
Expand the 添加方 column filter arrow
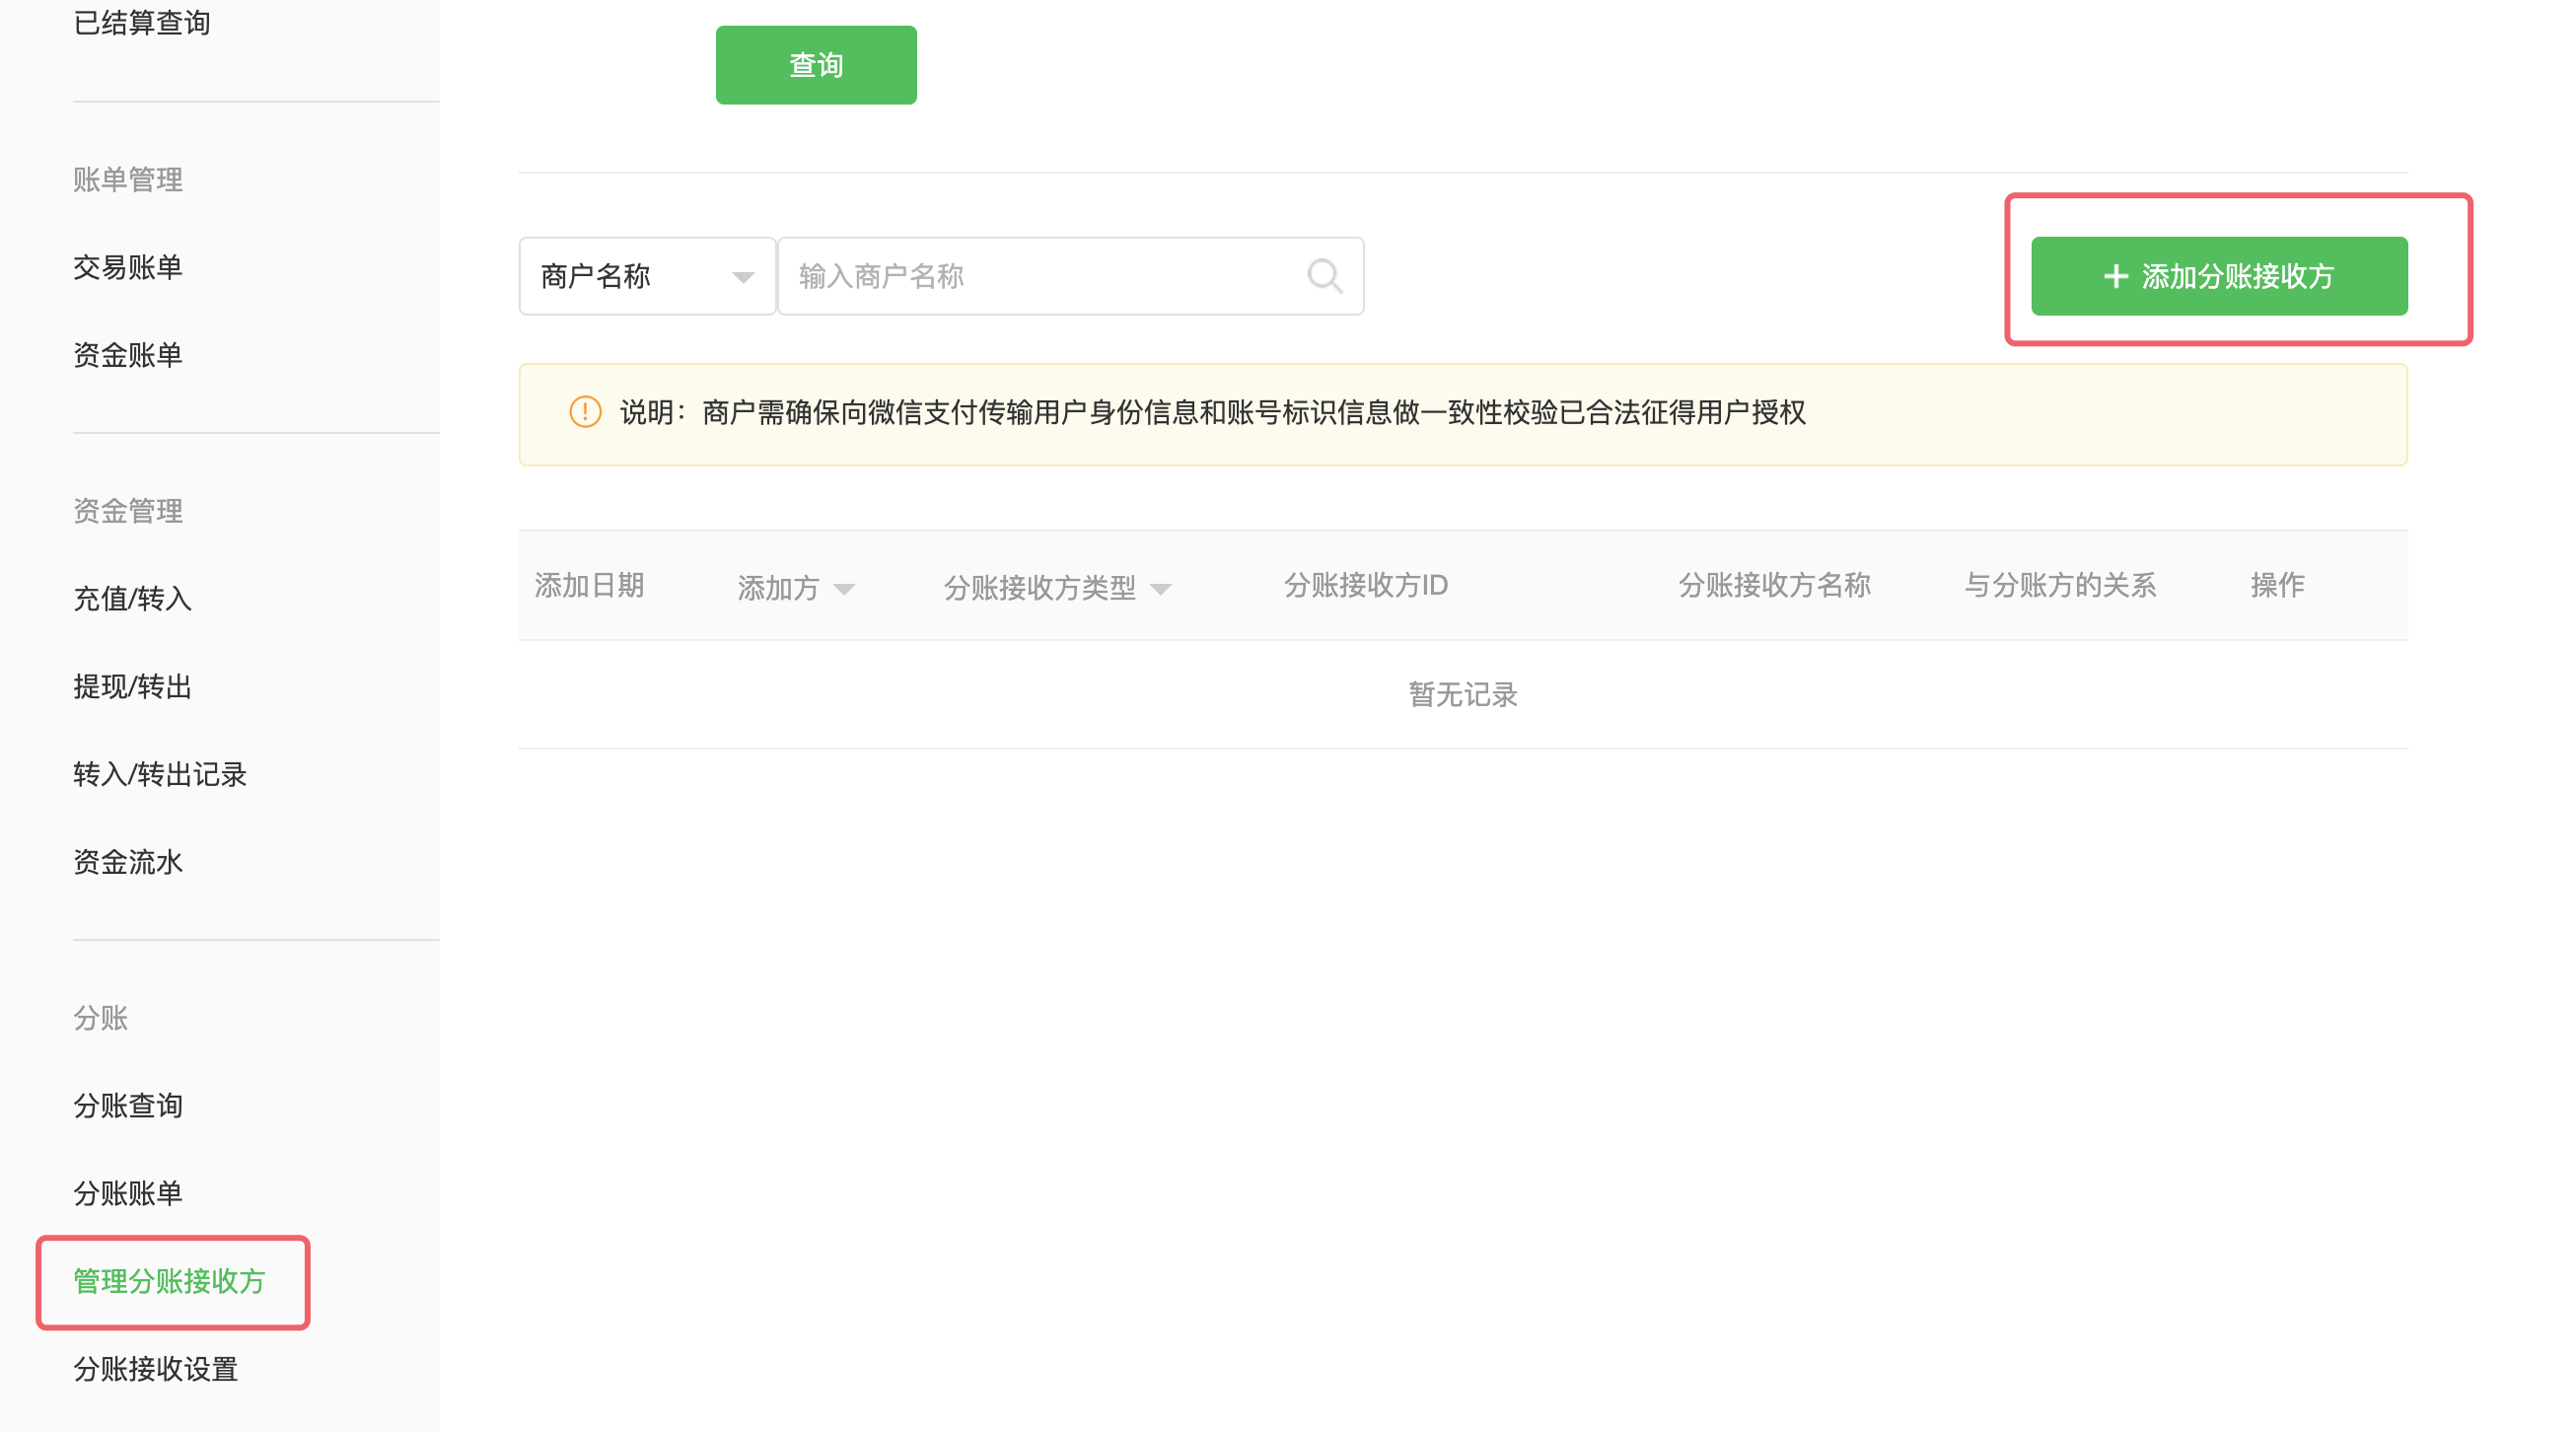[x=844, y=589]
